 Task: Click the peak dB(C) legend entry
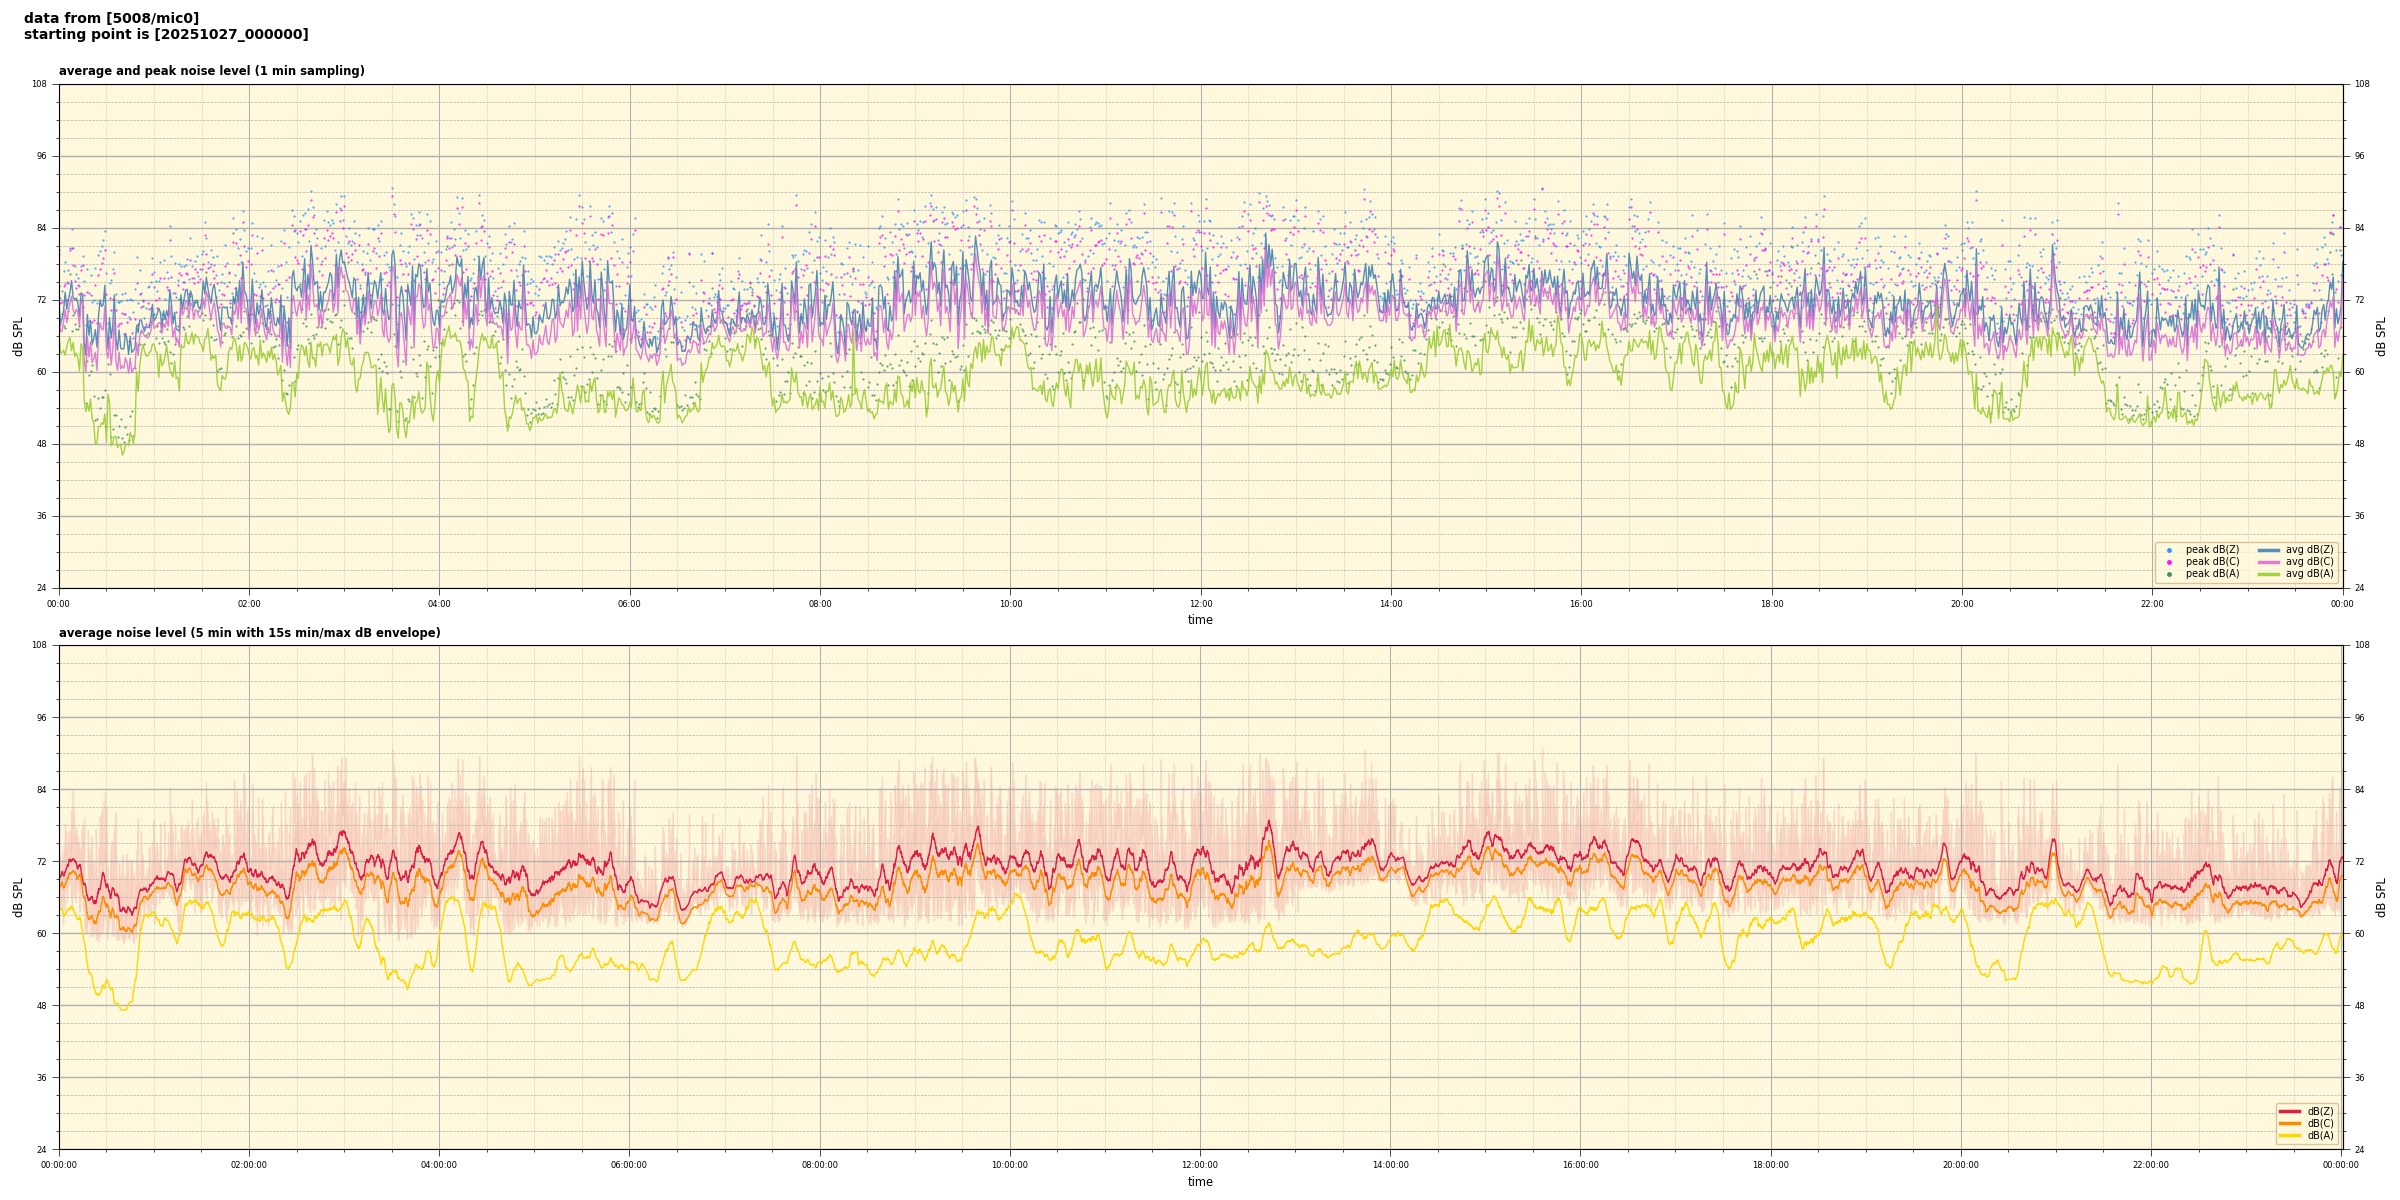pos(2212,562)
